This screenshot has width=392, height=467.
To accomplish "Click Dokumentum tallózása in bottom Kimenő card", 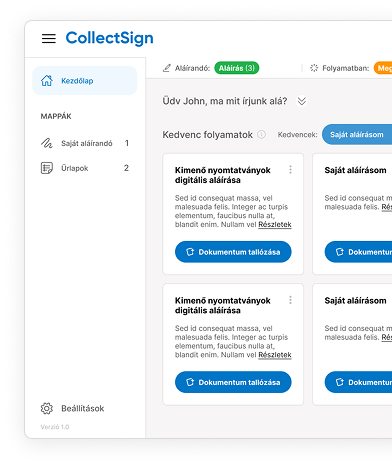I will pyautogui.click(x=233, y=382).
